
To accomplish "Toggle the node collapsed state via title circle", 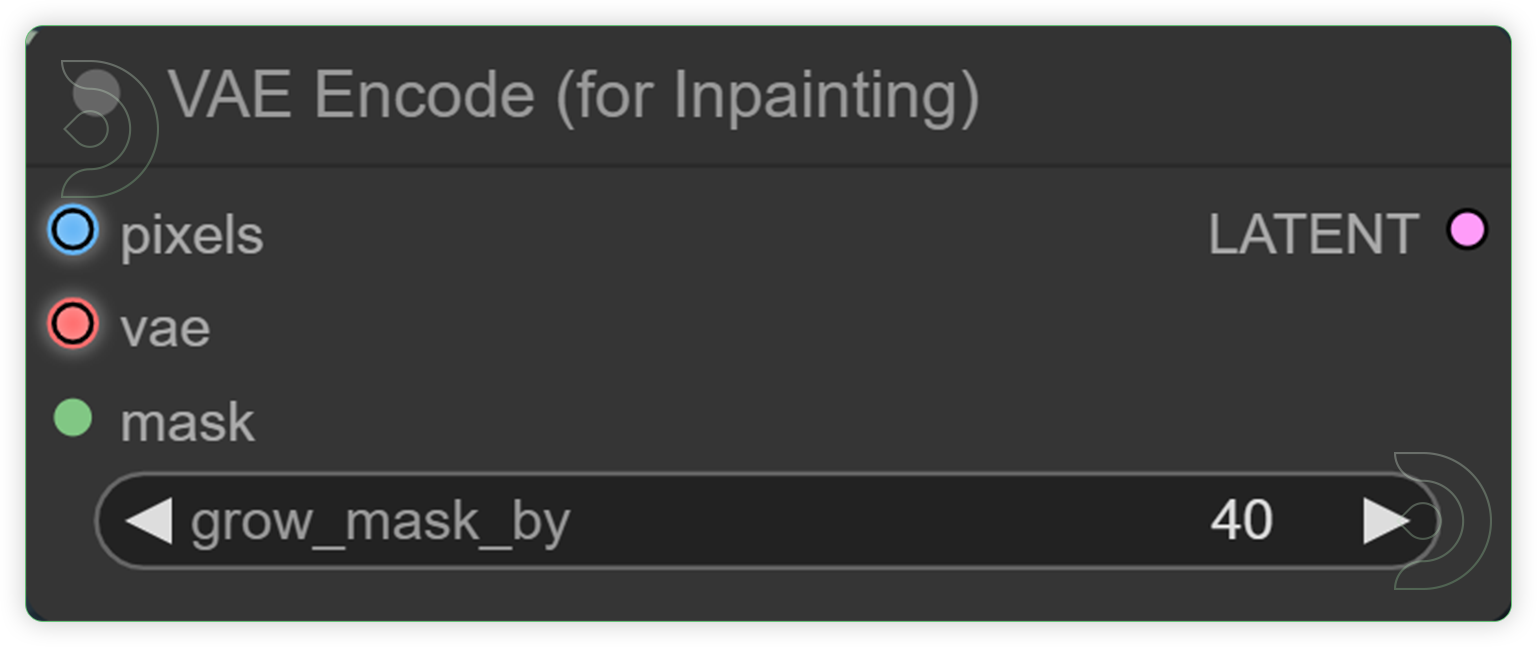I will [95, 94].
